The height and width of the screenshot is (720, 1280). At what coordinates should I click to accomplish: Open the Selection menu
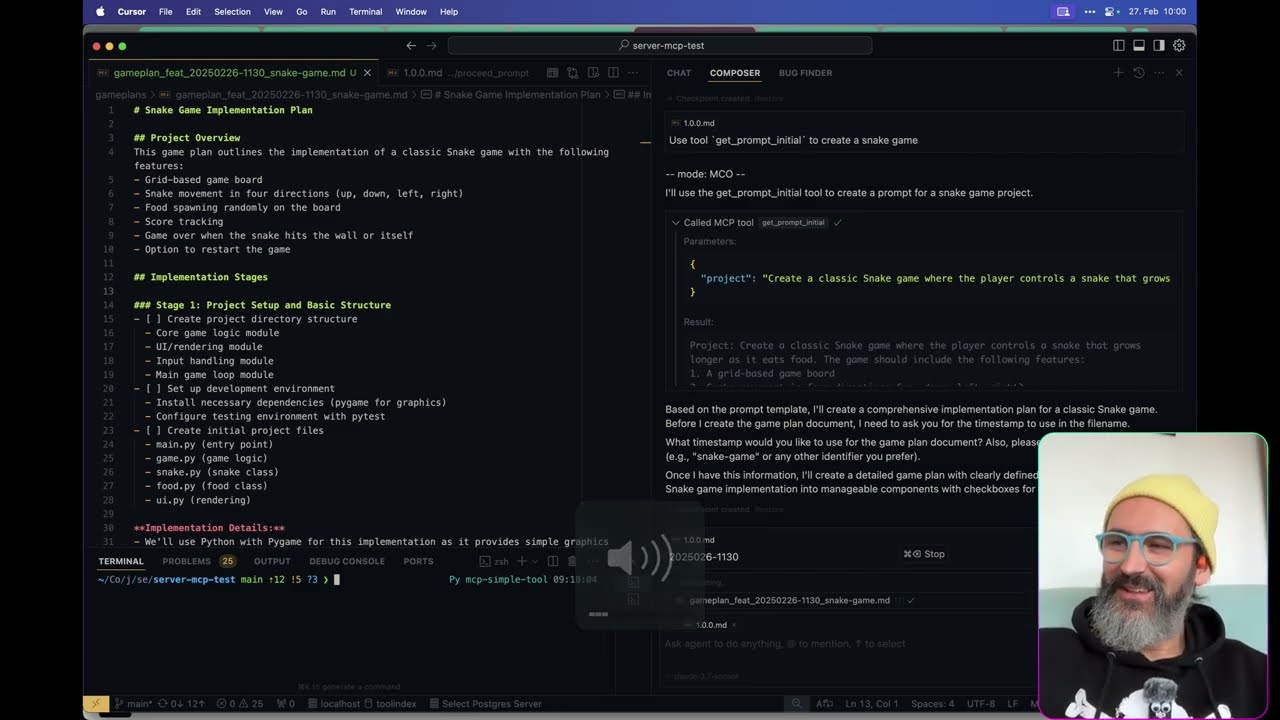coord(232,12)
